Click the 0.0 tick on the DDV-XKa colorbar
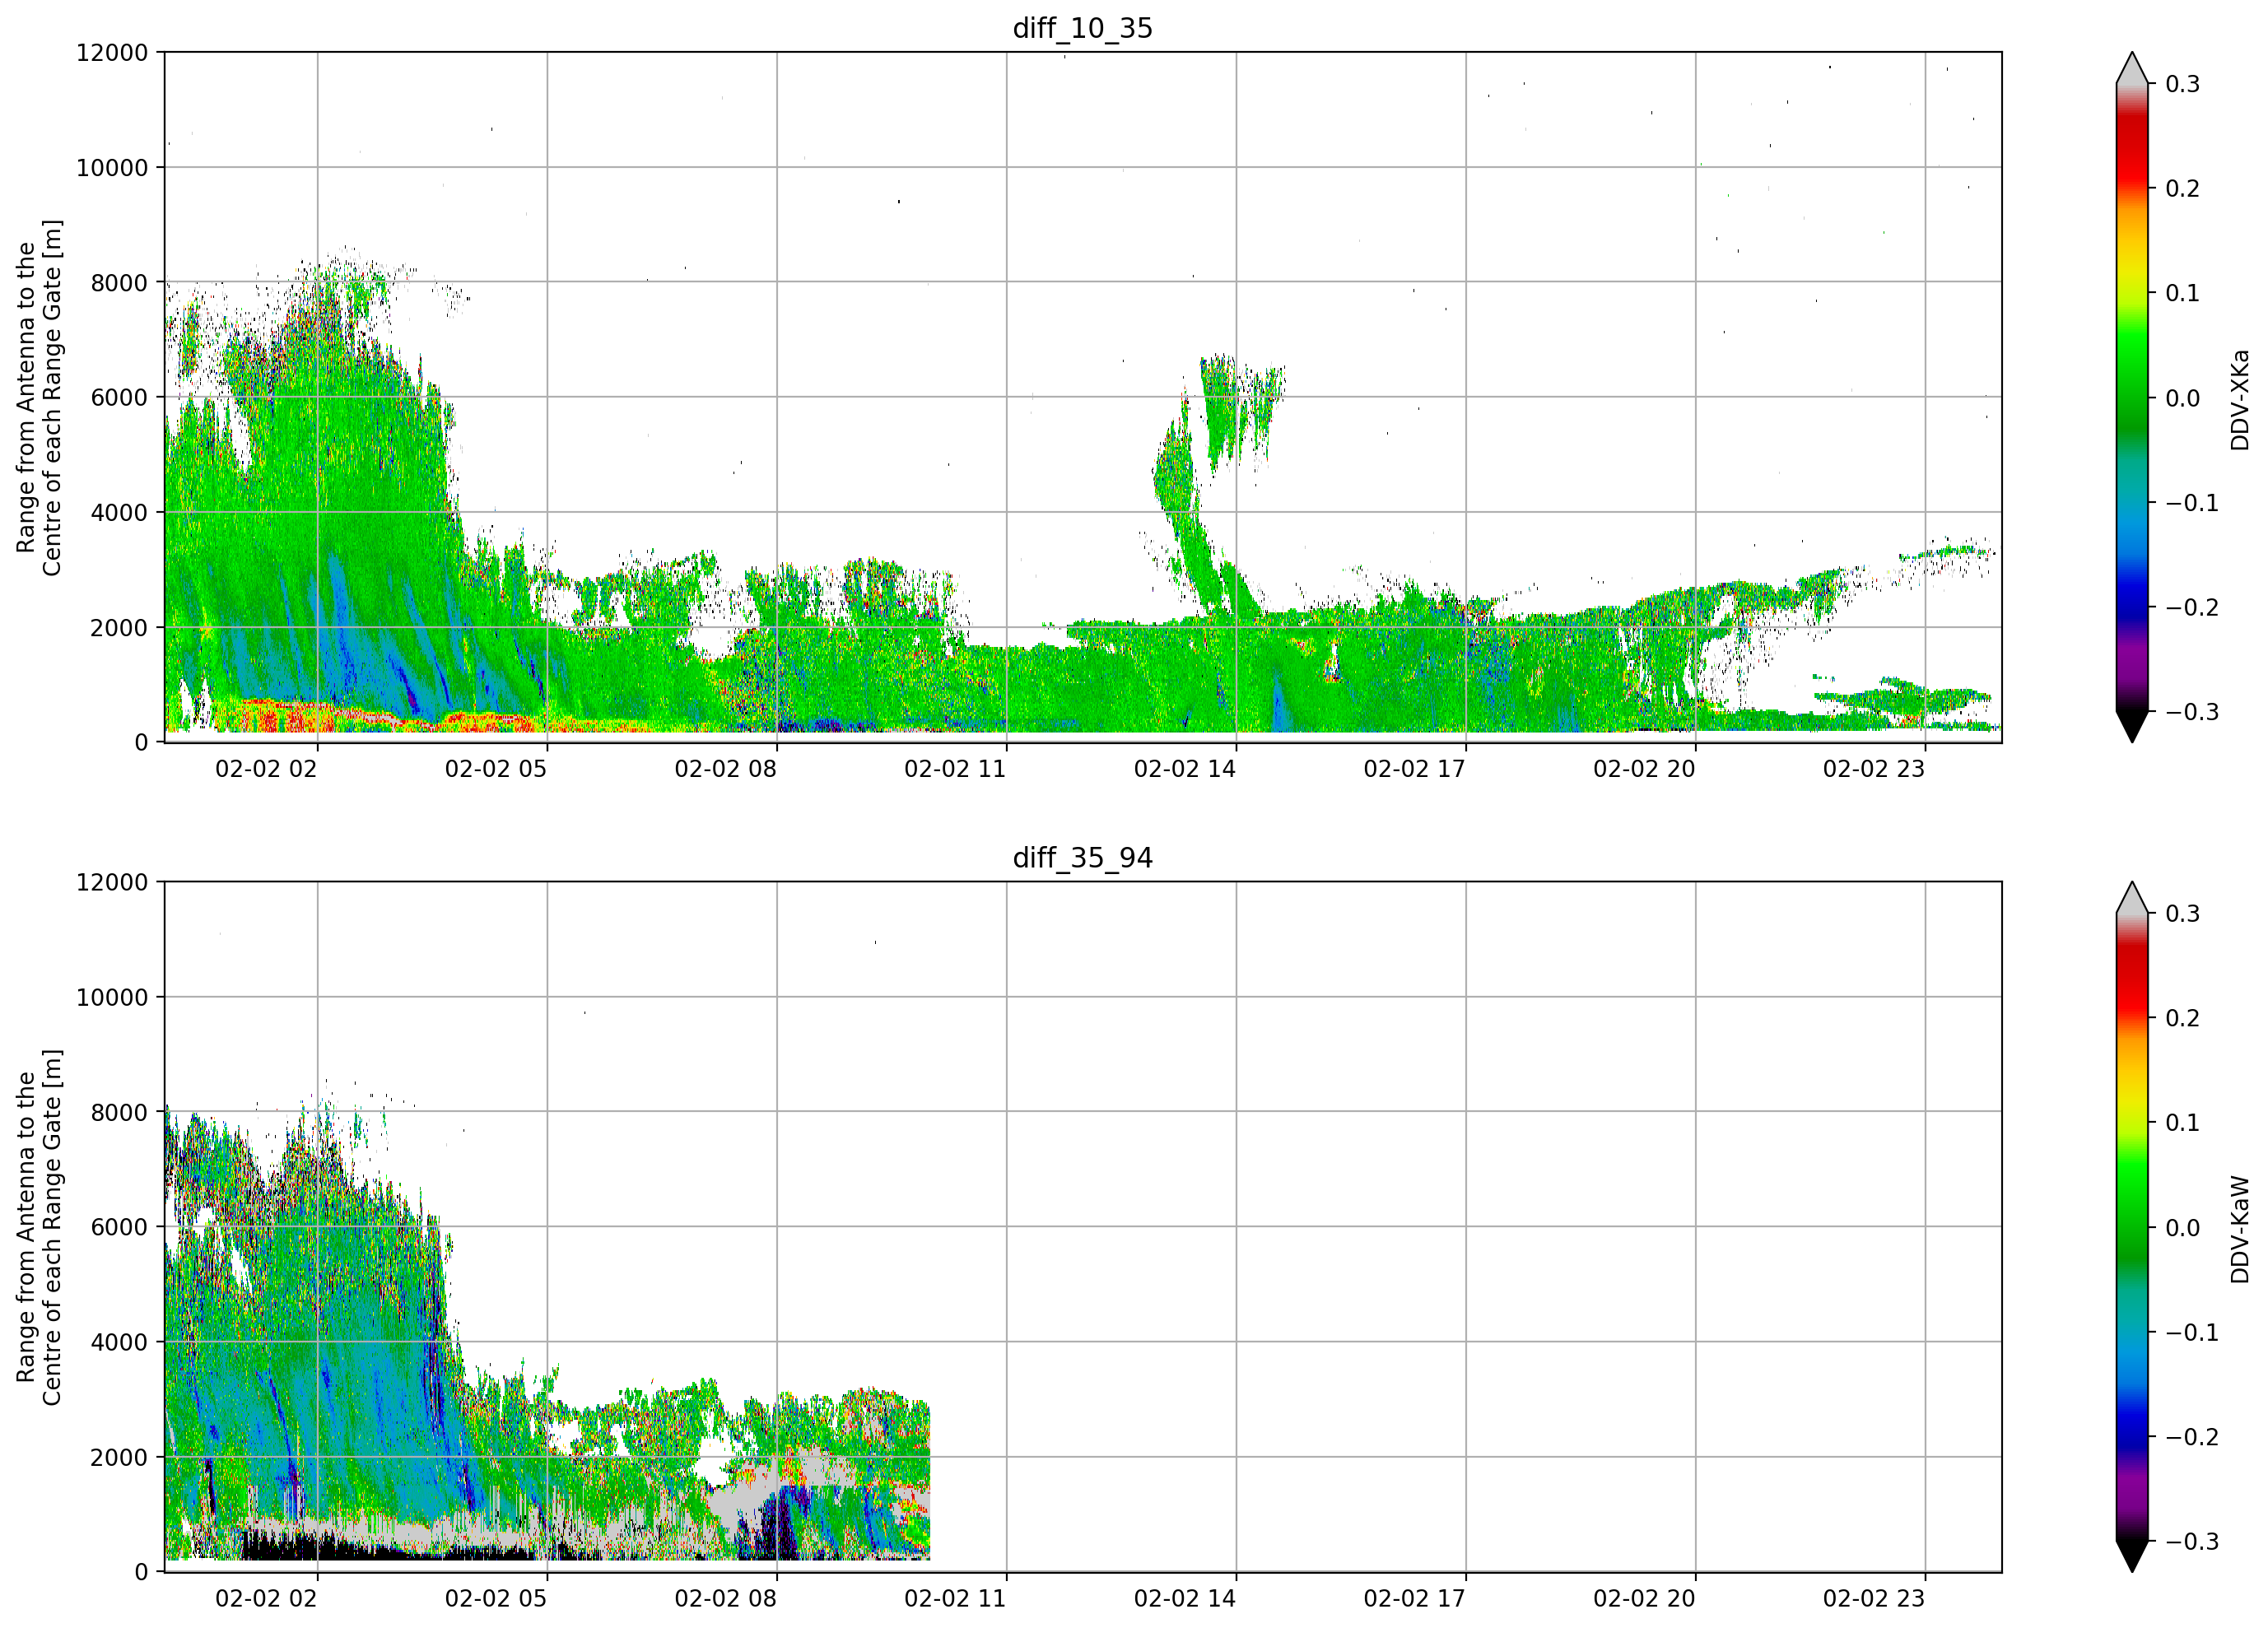2268x1628 pixels. click(2183, 398)
